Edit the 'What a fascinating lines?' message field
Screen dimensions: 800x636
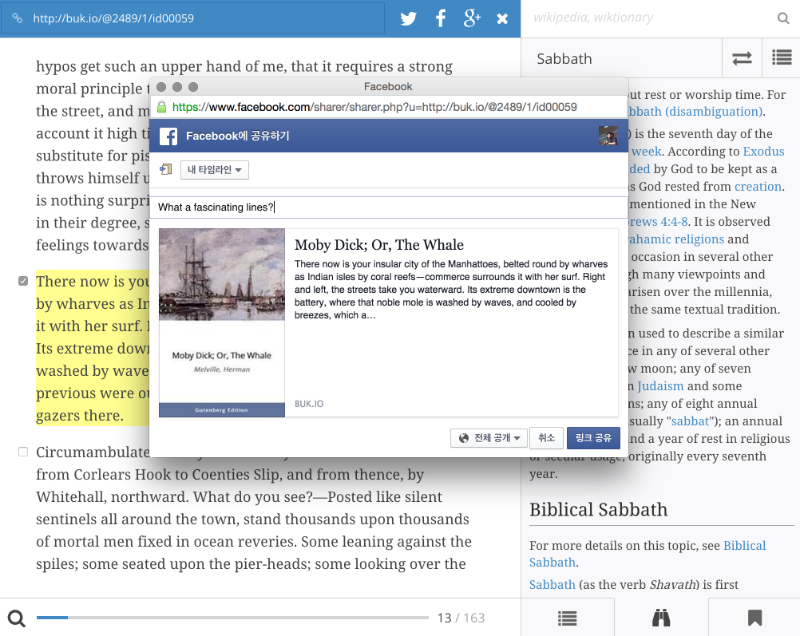[388, 207]
